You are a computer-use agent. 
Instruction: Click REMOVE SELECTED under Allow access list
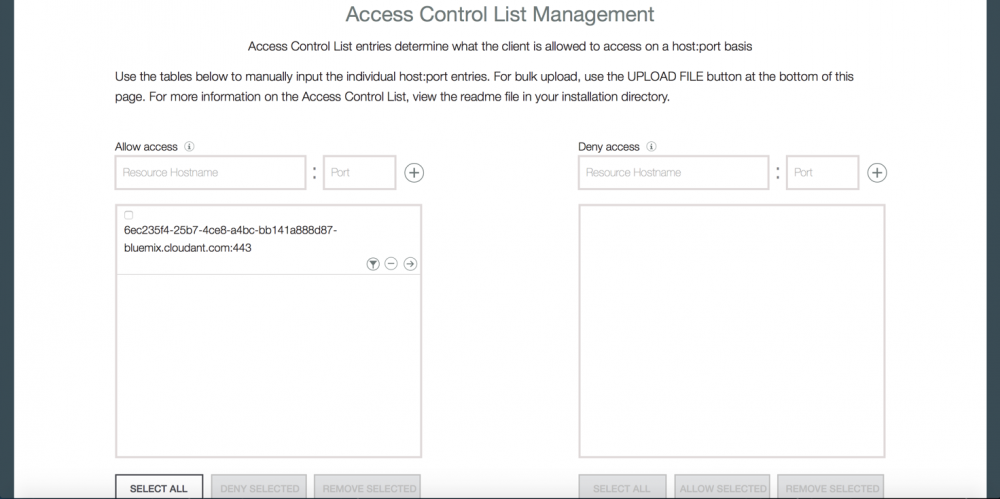point(367,488)
